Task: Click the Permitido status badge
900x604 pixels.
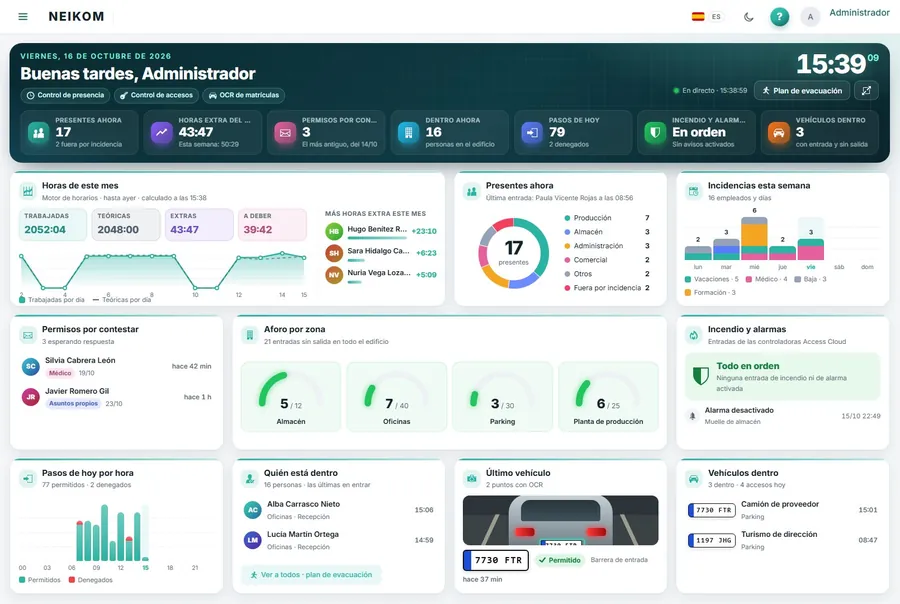Action: pos(560,560)
